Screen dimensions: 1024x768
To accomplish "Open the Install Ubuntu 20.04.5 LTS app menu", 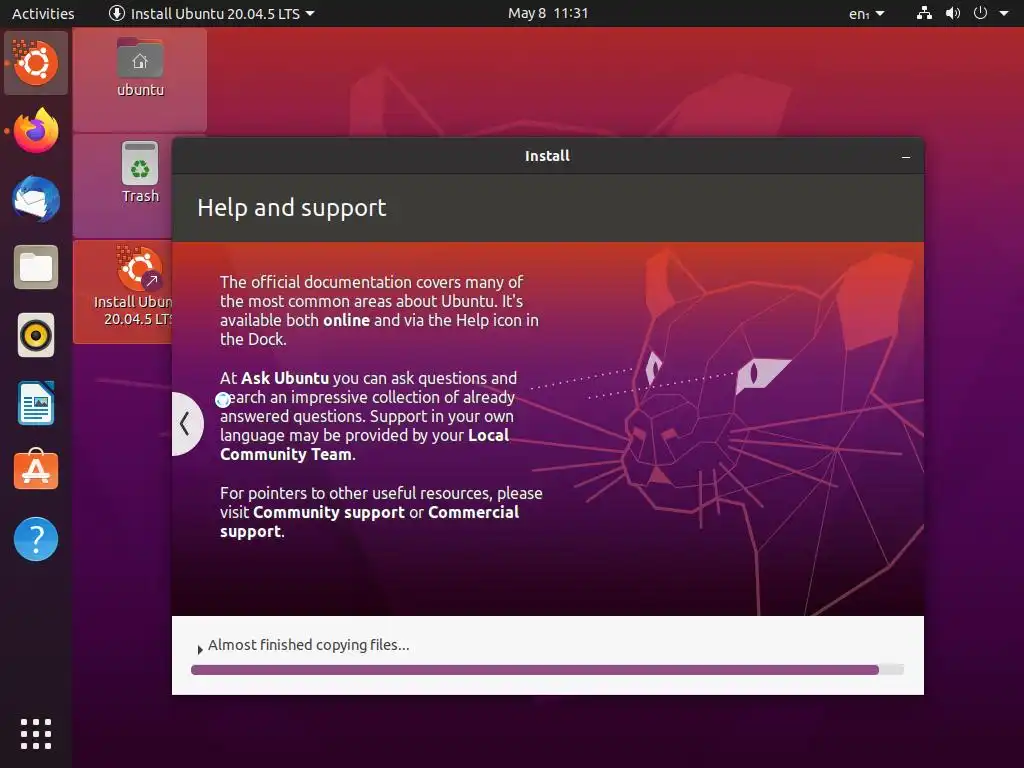I will pos(212,13).
